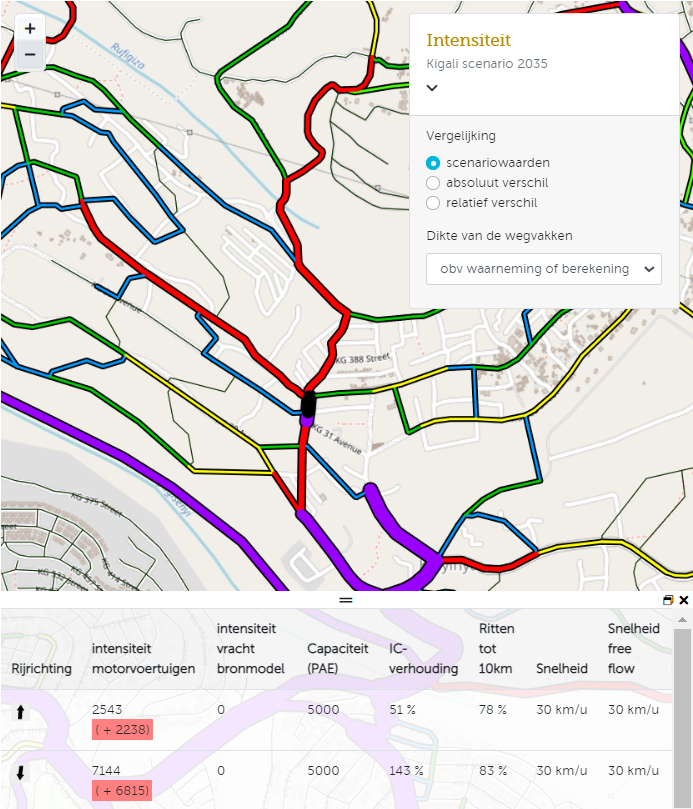Screen dimensions: 693x809
Task: Zoom in on the map
Action: click(x=30, y=29)
